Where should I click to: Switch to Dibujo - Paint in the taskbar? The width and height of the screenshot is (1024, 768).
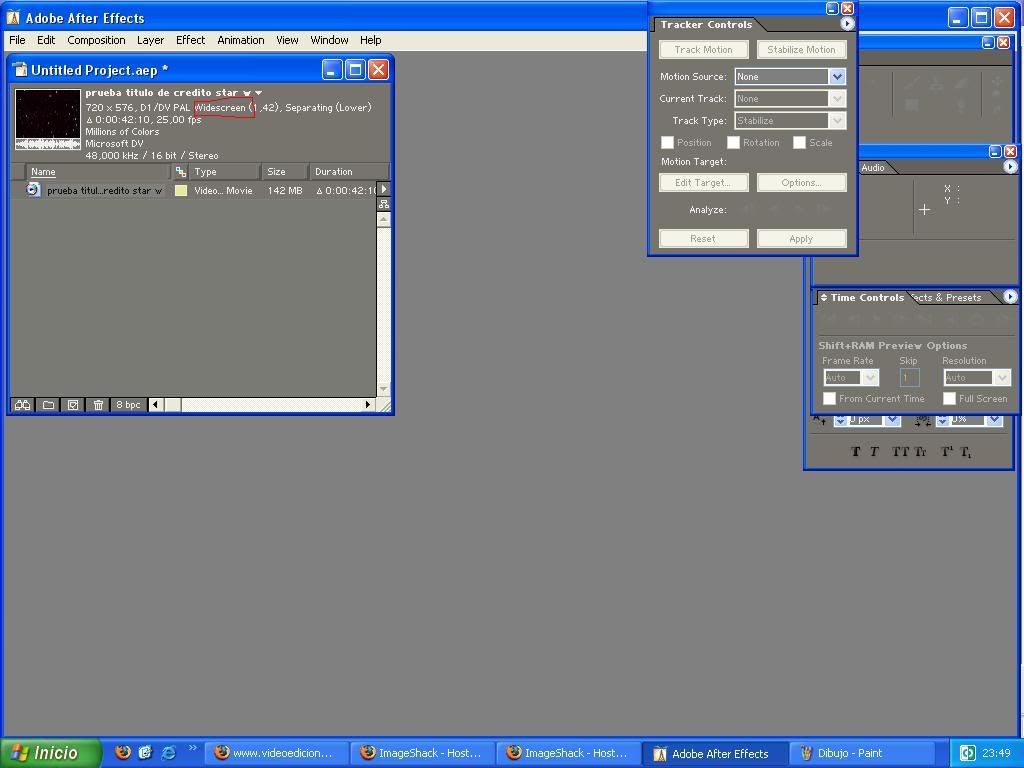point(863,753)
